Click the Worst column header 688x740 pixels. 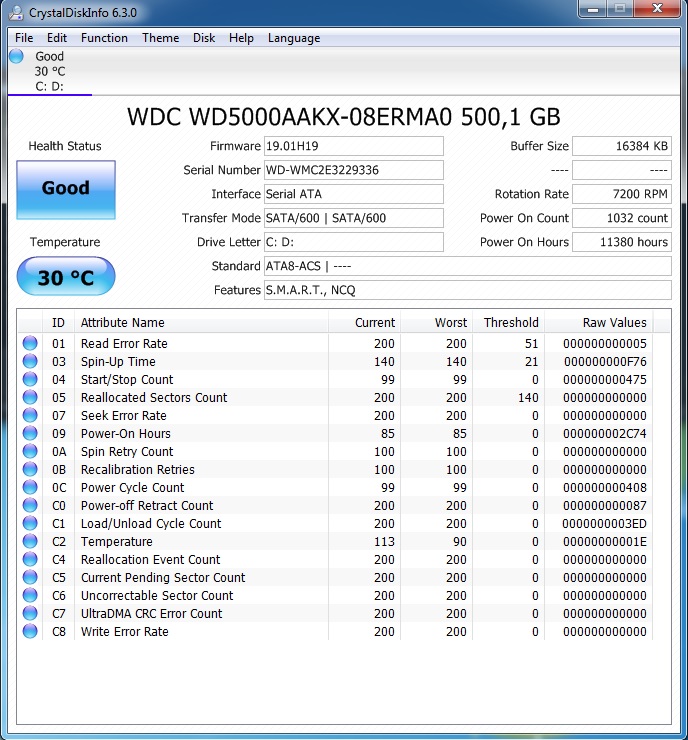(x=436, y=322)
